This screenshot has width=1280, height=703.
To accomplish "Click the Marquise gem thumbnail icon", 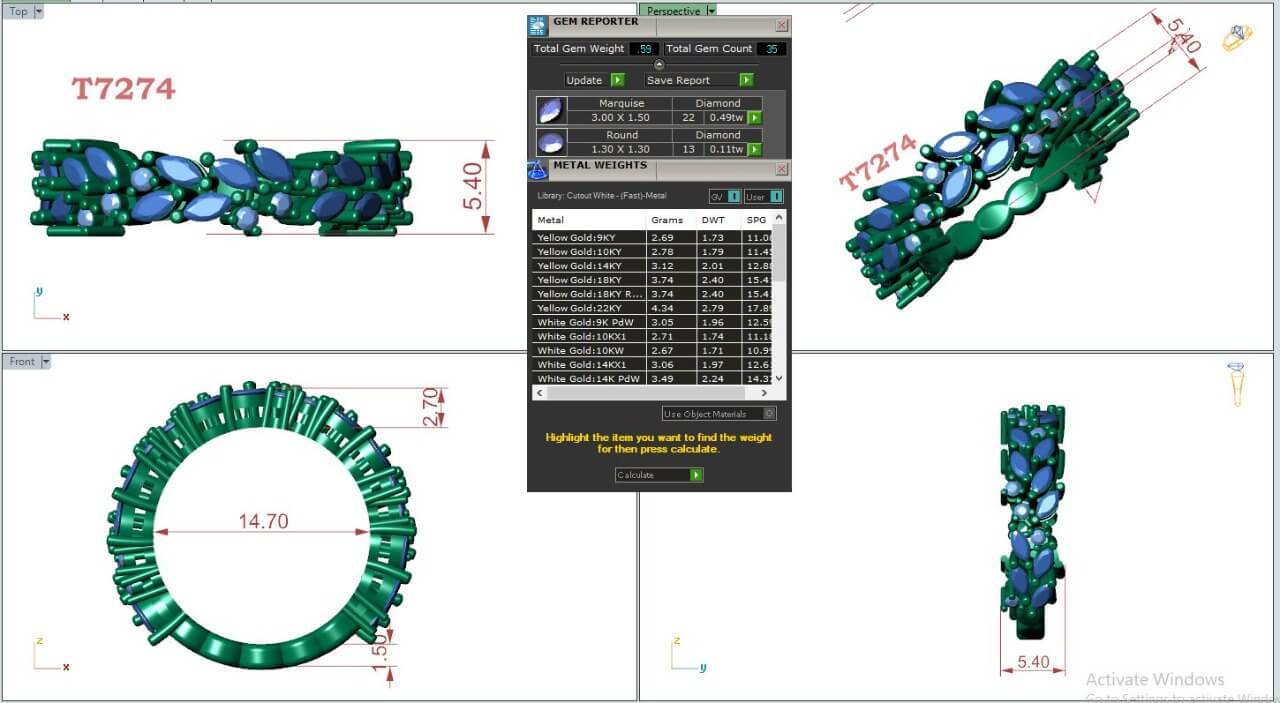I will point(551,110).
